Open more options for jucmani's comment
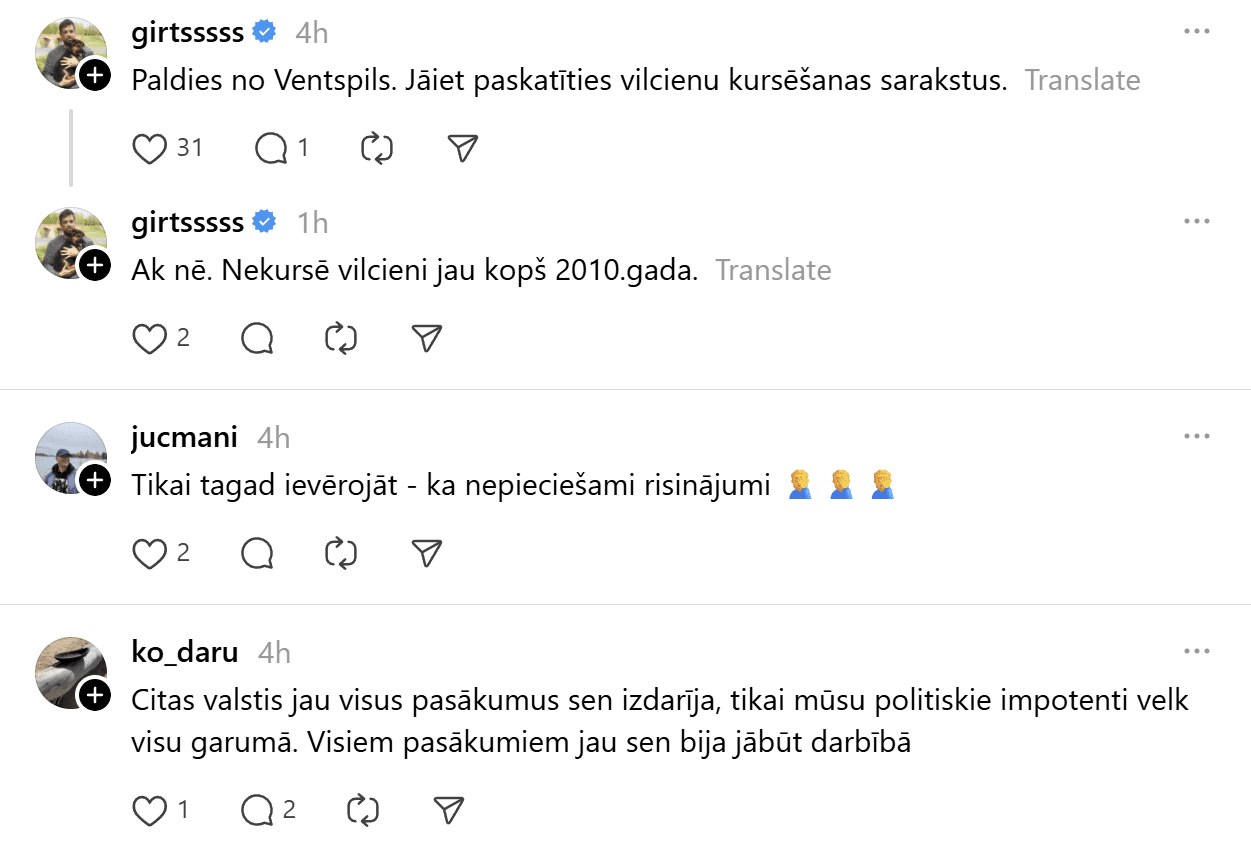 coord(1196,436)
